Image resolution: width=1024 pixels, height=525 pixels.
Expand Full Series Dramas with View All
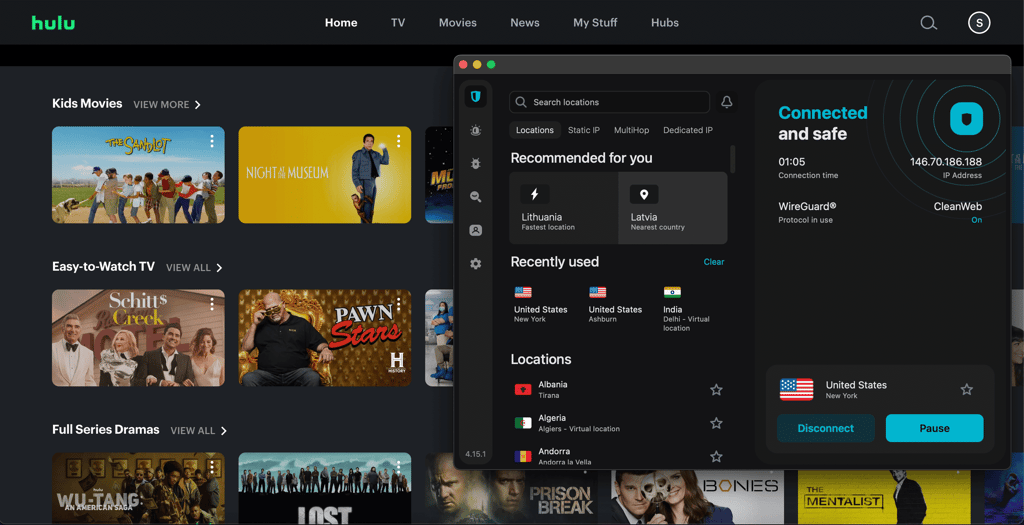point(199,431)
